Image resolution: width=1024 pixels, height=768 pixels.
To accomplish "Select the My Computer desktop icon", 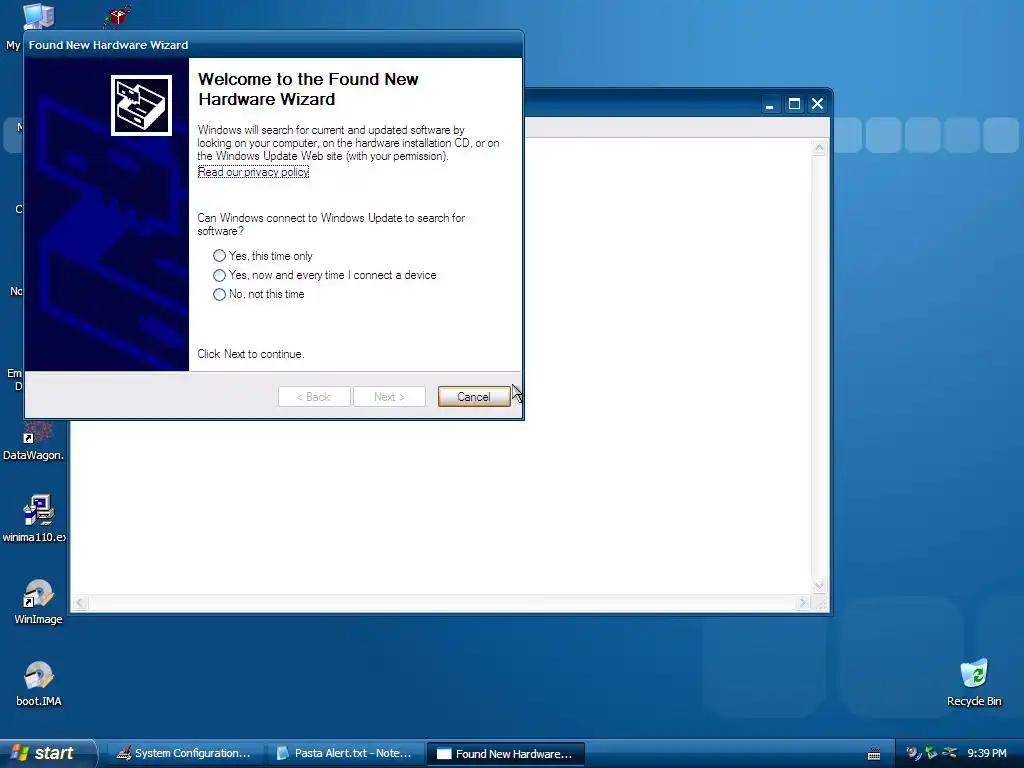I will pyautogui.click(x=38, y=16).
